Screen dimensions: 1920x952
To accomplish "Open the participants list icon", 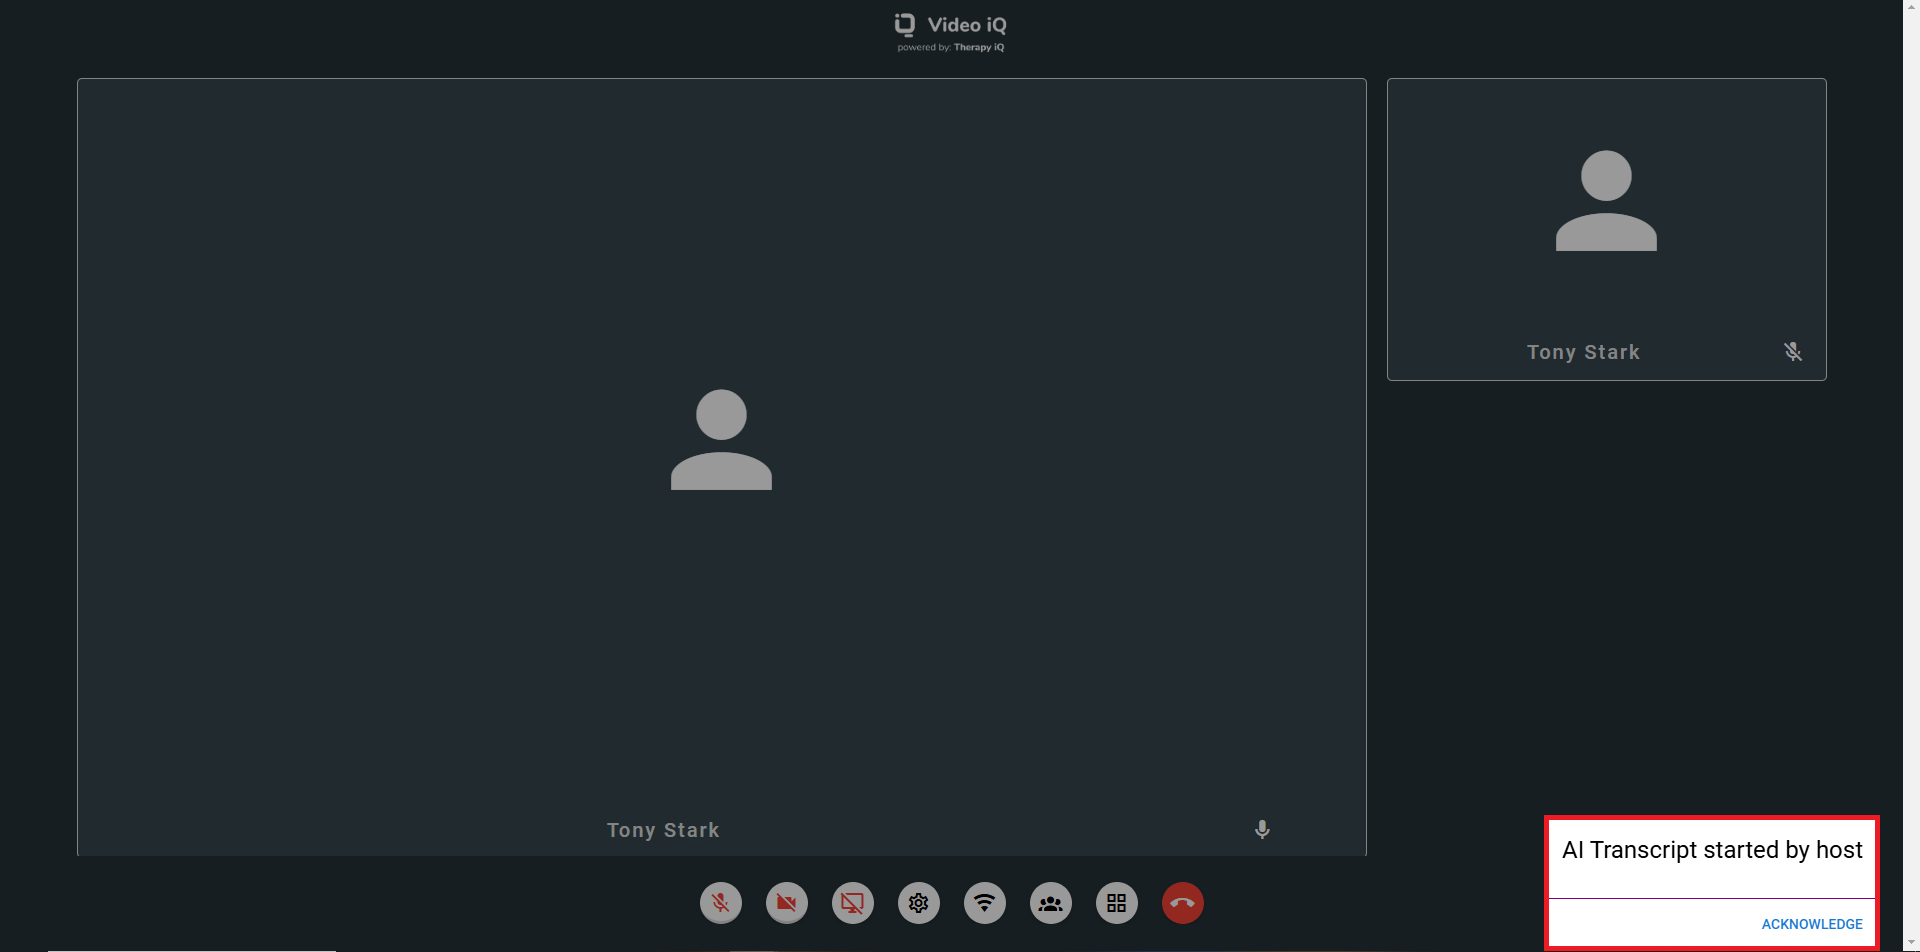I will 1051,903.
